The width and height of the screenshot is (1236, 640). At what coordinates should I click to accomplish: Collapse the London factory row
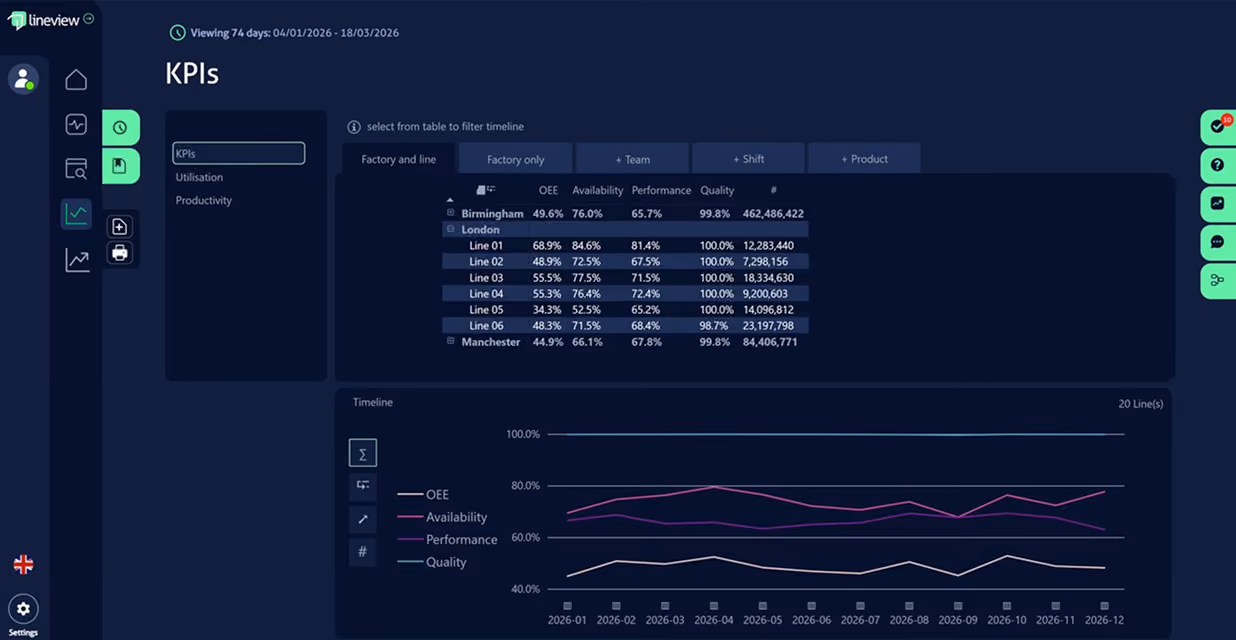[x=450, y=229]
